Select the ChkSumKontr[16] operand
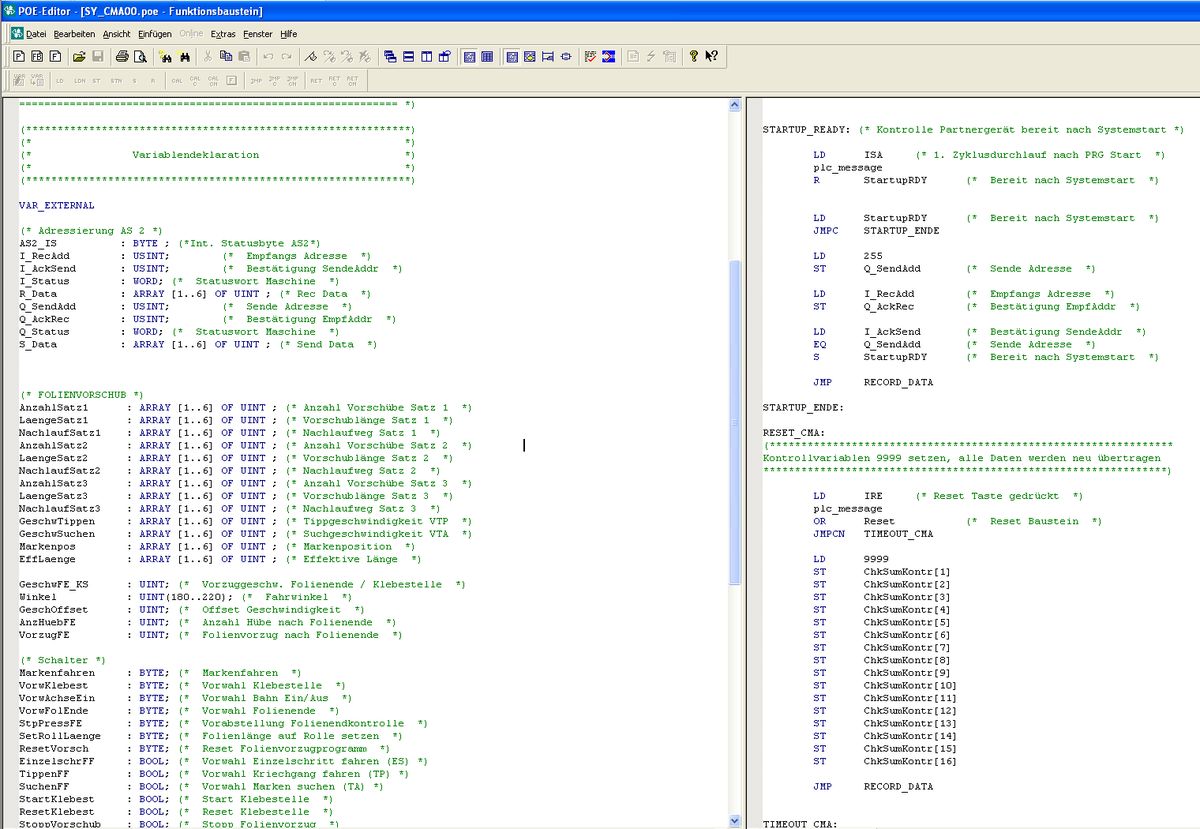The width and height of the screenshot is (1200, 829). pyautogui.click(x=908, y=762)
